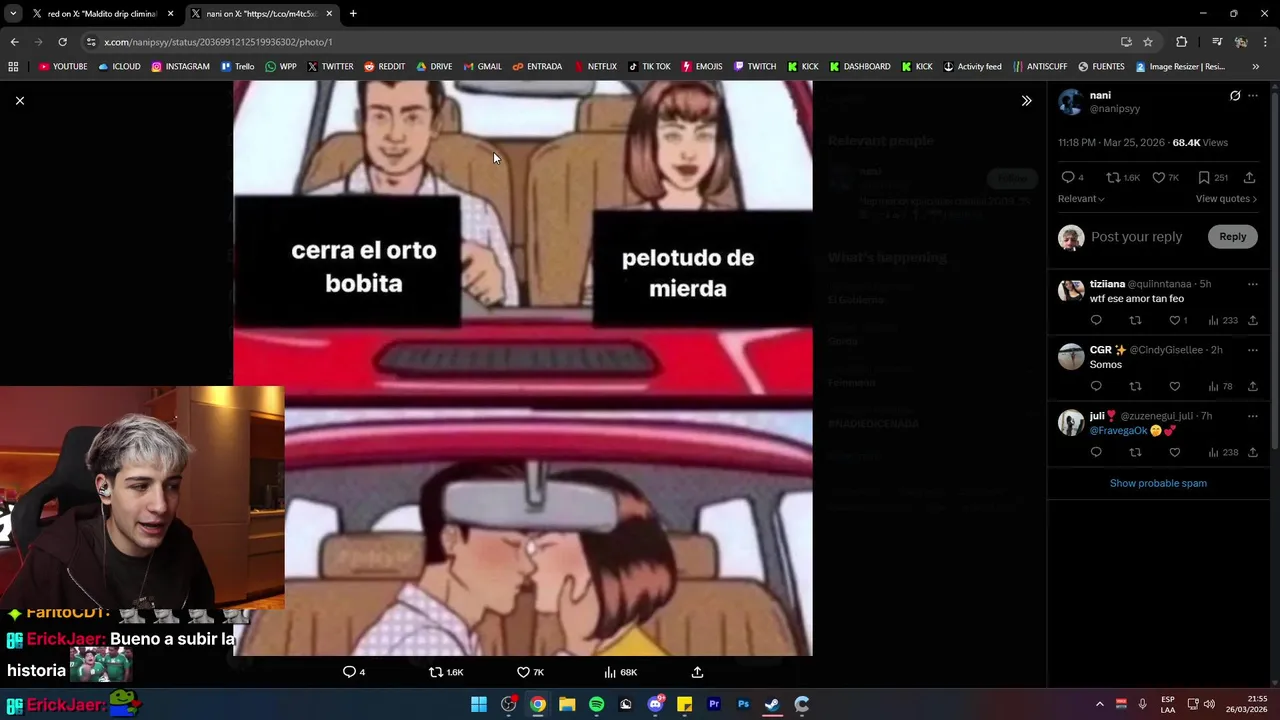Reply to tiziiana's comment

[x=1096, y=321]
